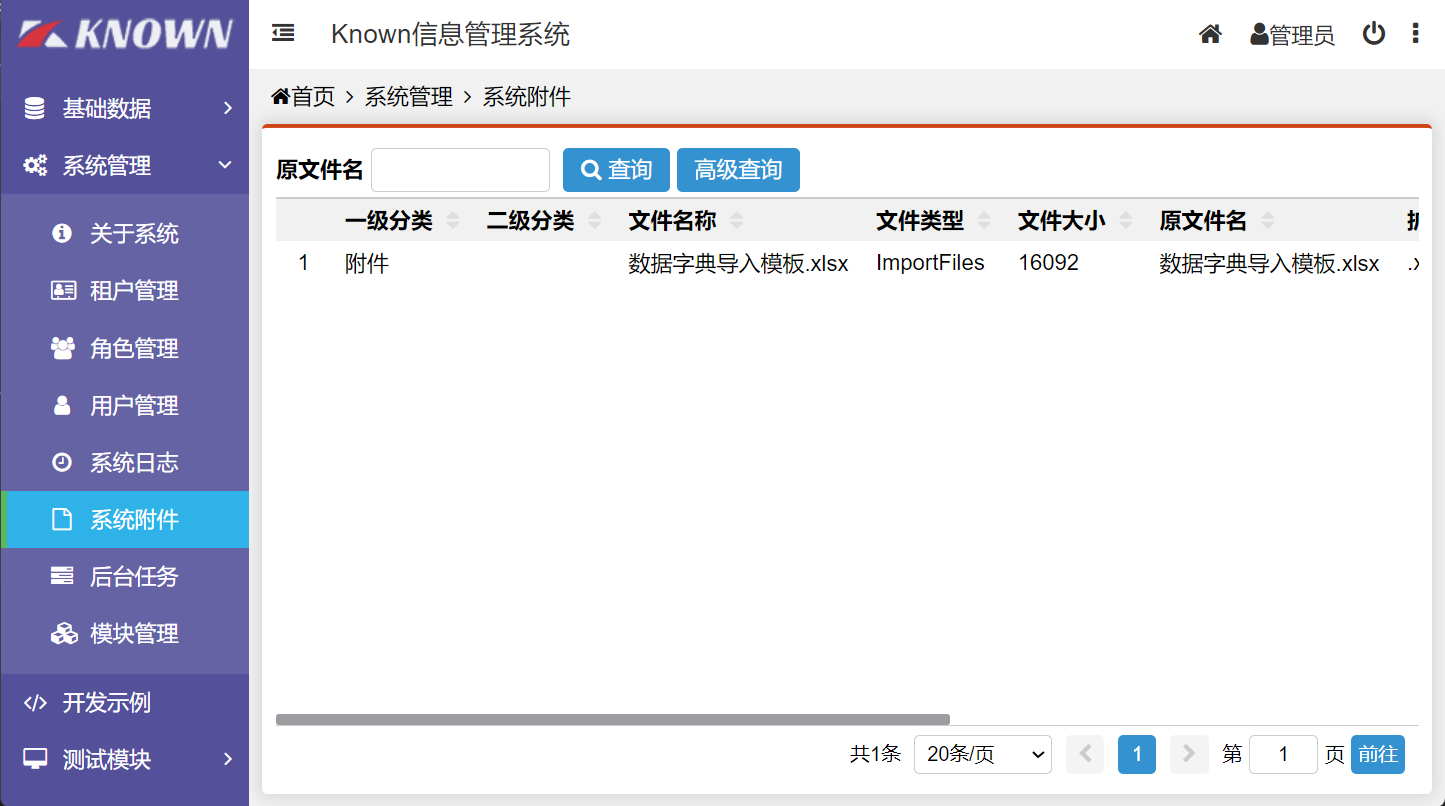
Task: Open 租户管理 menu item
Action: pos(125,290)
